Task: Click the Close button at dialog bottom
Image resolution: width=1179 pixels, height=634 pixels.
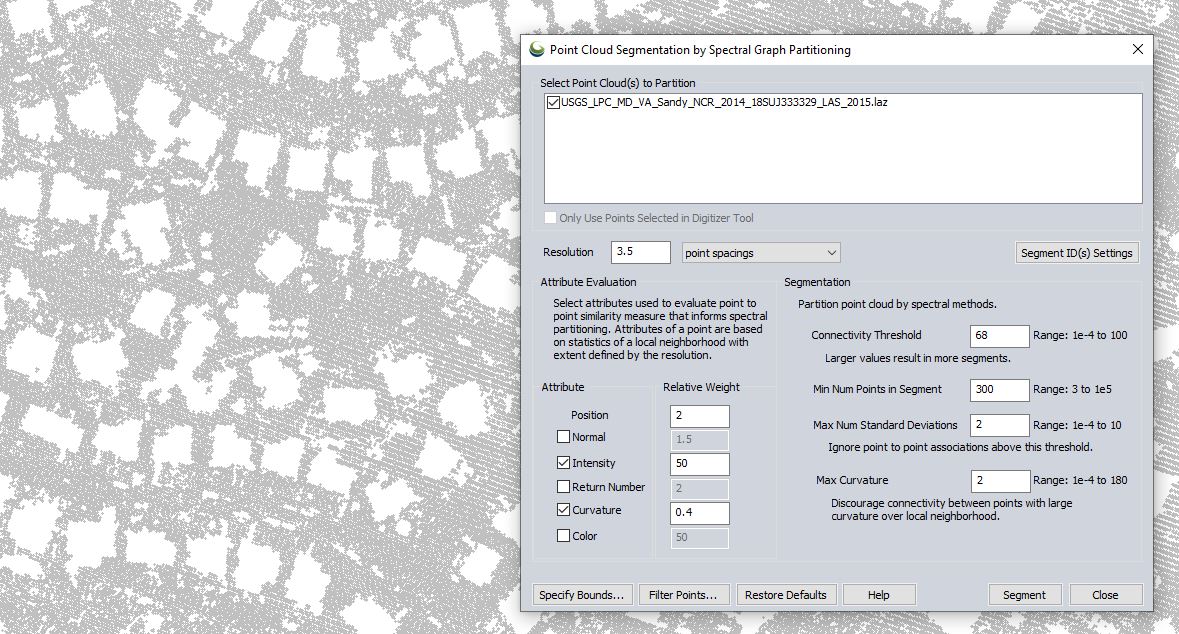Action: 1105,594
